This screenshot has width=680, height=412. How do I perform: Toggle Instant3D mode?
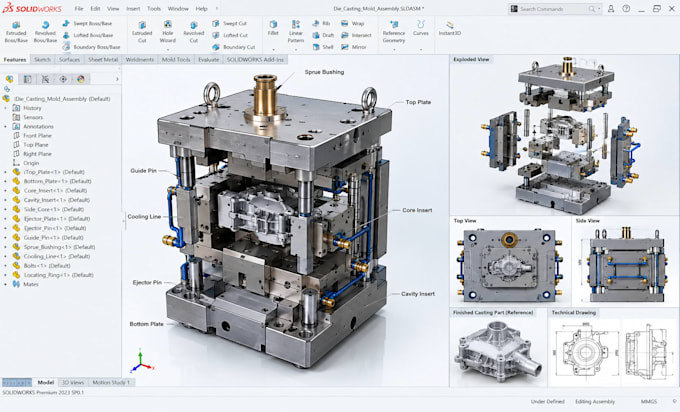coord(449,28)
